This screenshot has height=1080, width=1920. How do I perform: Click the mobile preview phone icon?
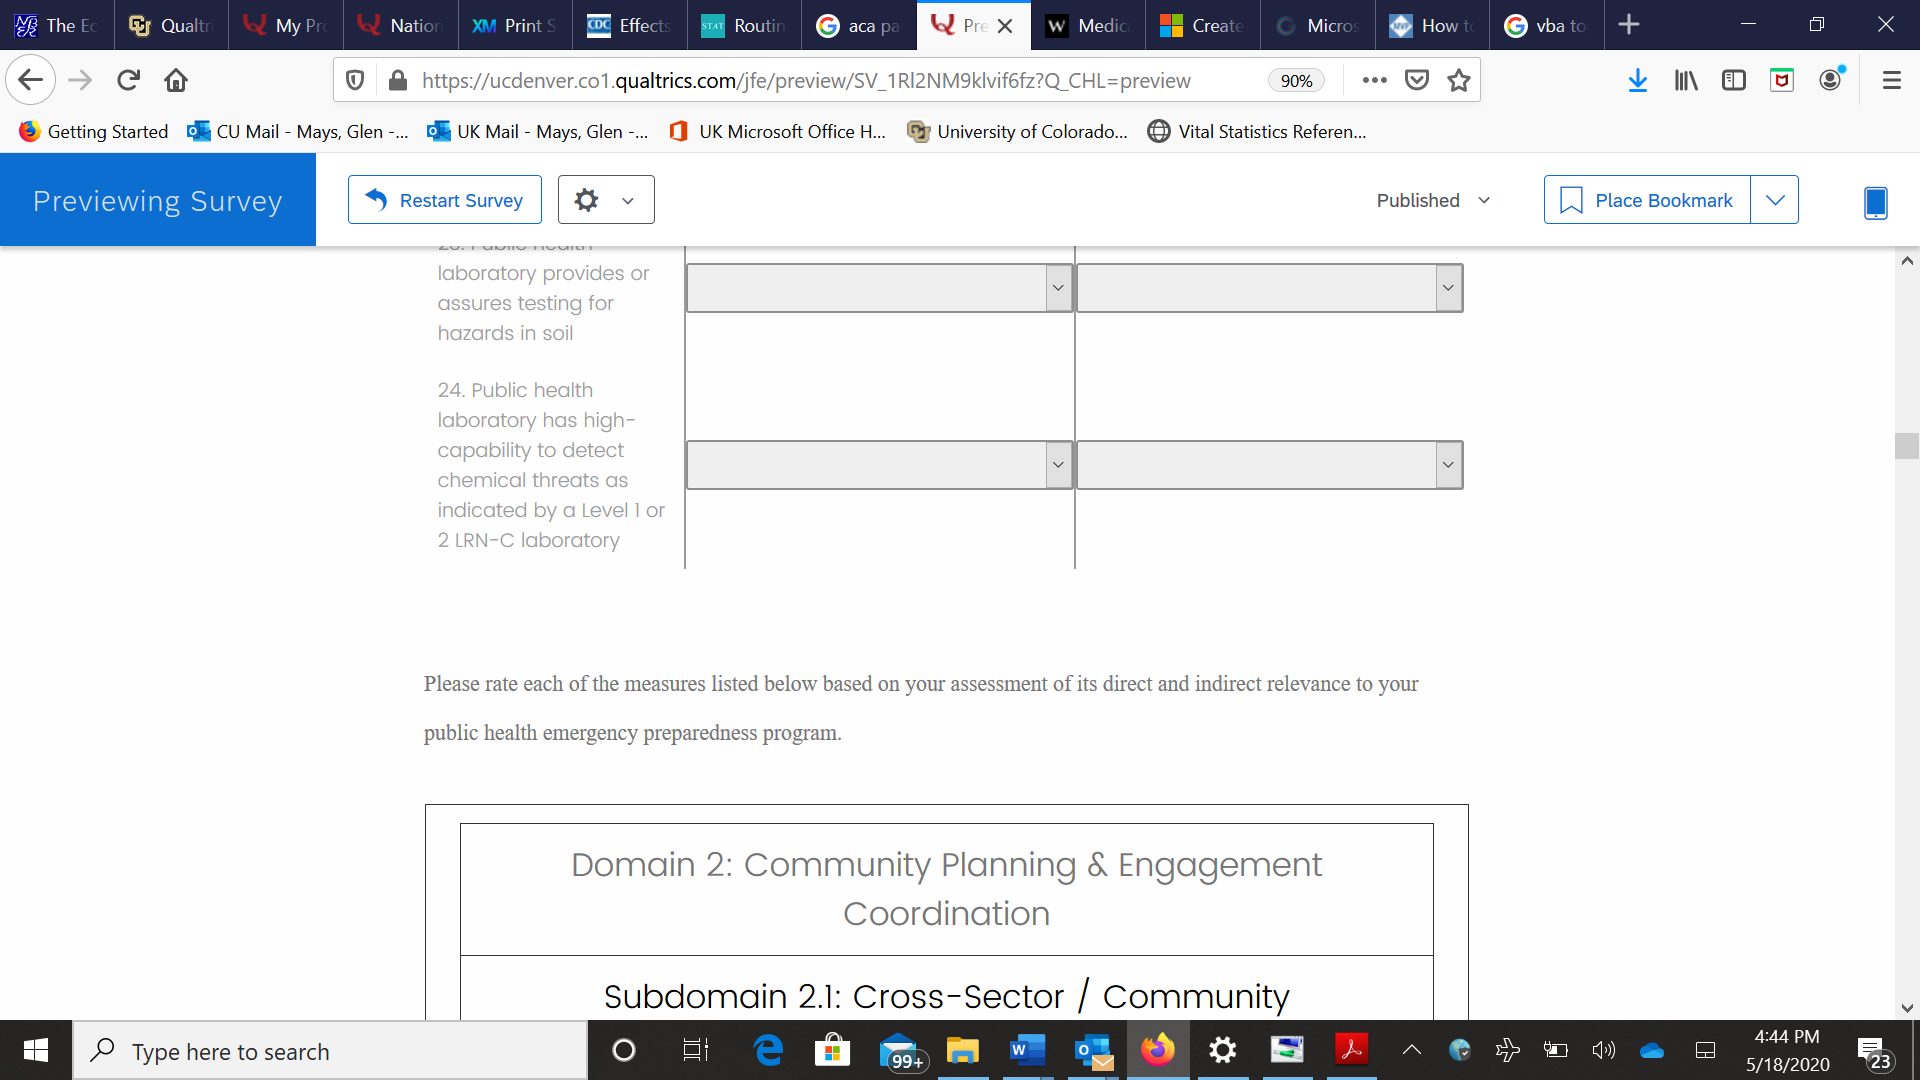pos(1875,202)
